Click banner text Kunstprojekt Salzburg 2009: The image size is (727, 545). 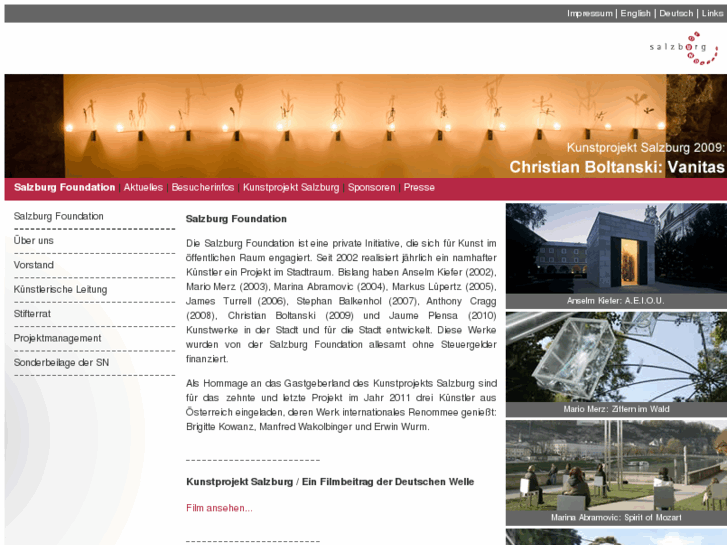[645, 147]
